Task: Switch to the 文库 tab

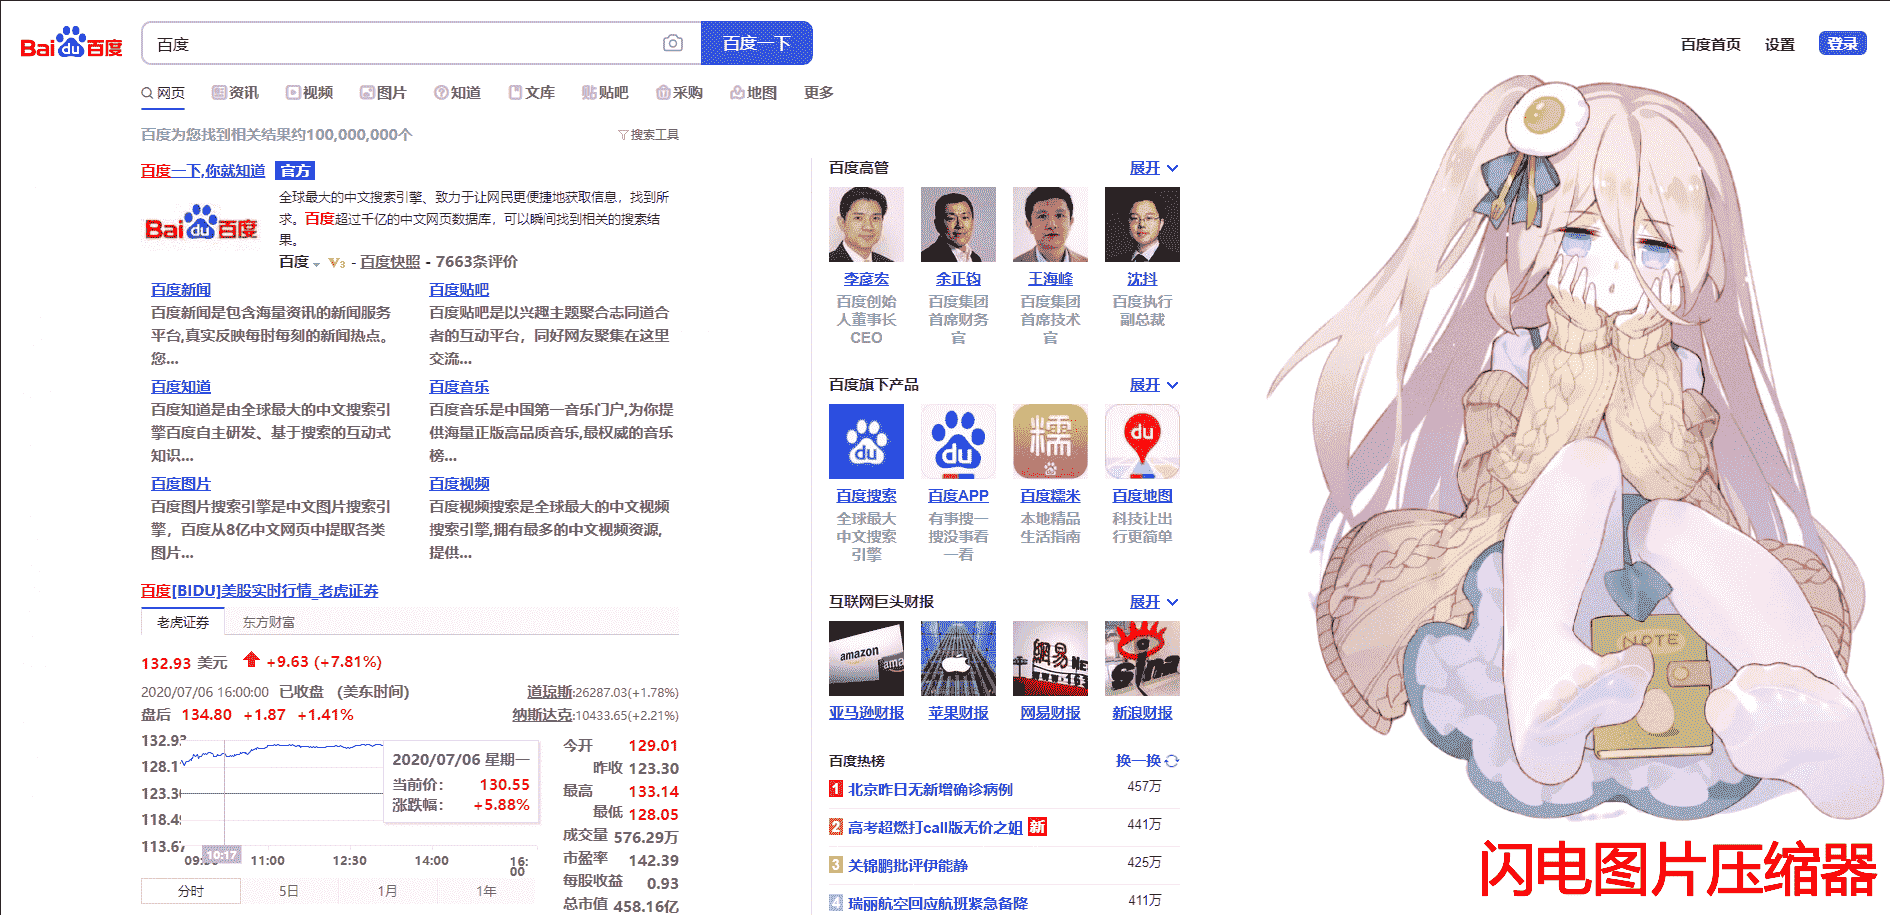Action: [x=531, y=93]
